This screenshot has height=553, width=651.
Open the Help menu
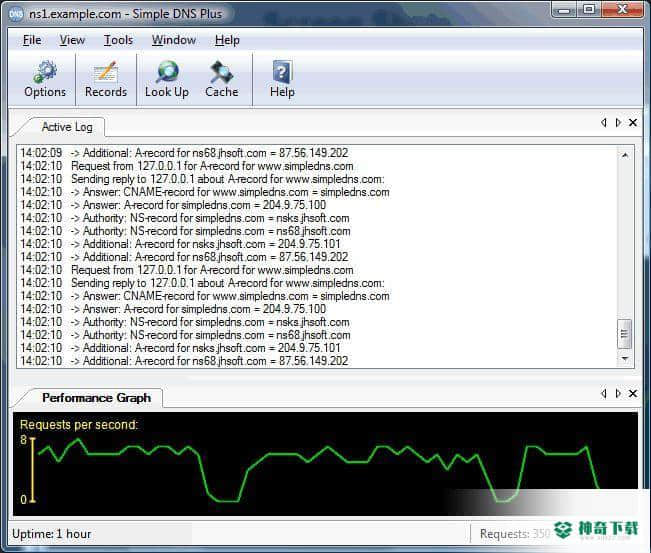click(227, 40)
